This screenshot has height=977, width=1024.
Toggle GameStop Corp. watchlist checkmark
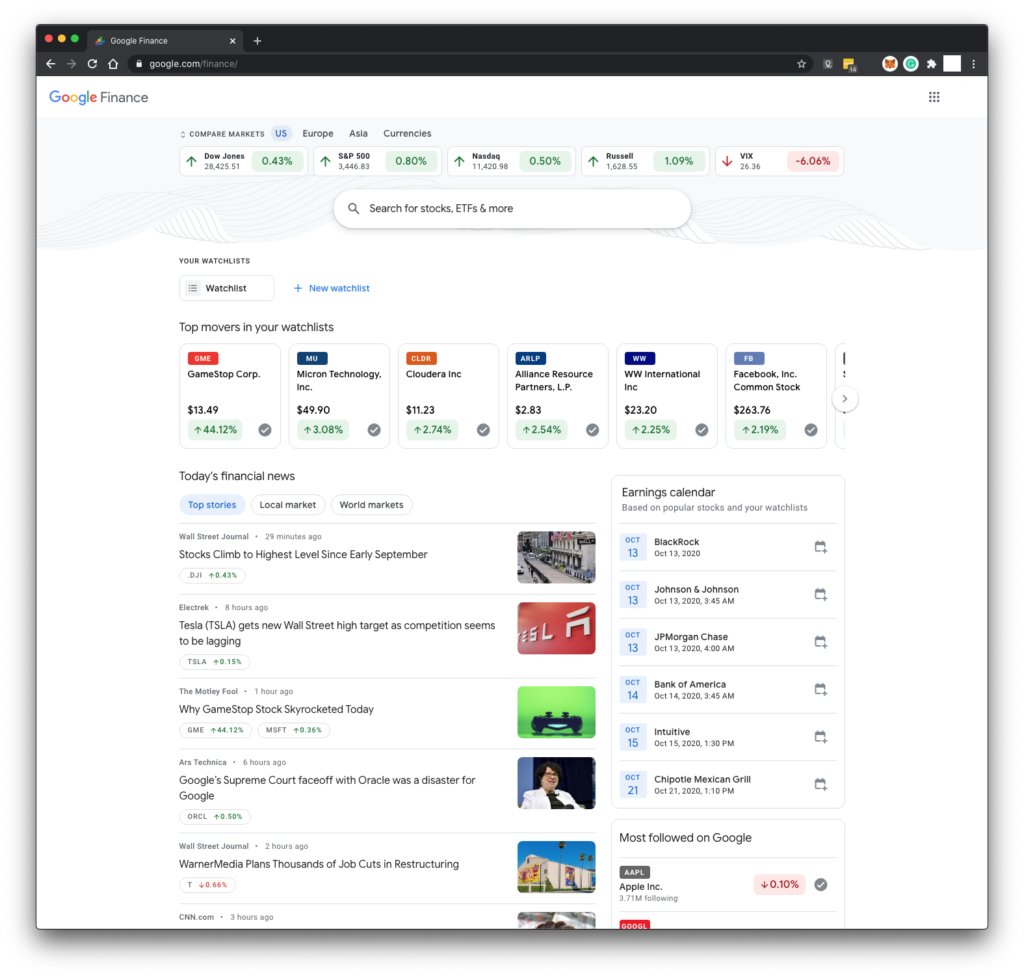[265, 430]
